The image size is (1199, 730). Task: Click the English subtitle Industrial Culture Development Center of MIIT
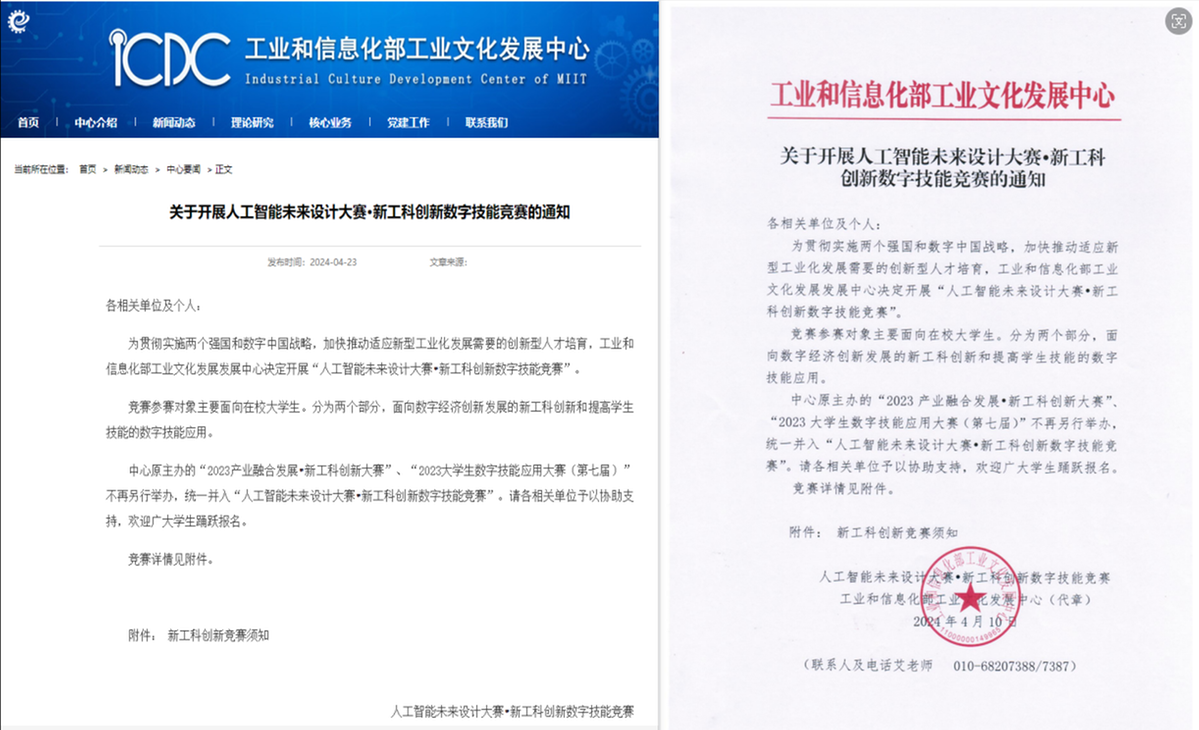pyautogui.click(x=416, y=79)
